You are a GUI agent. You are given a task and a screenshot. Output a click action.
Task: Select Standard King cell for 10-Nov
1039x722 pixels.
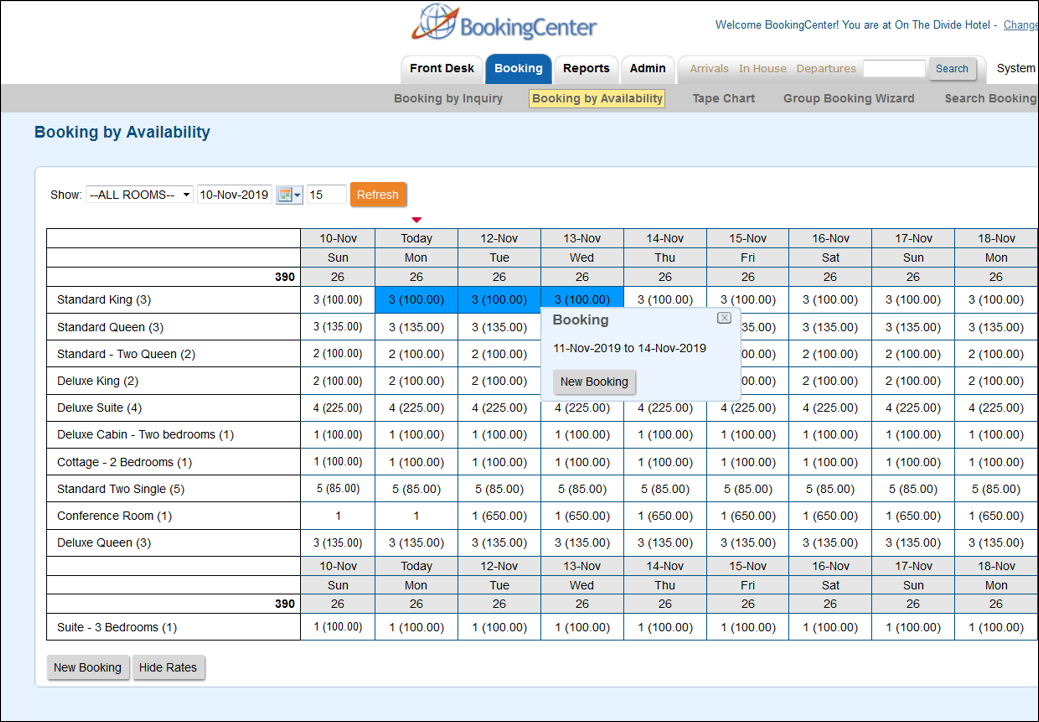point(338,300)
